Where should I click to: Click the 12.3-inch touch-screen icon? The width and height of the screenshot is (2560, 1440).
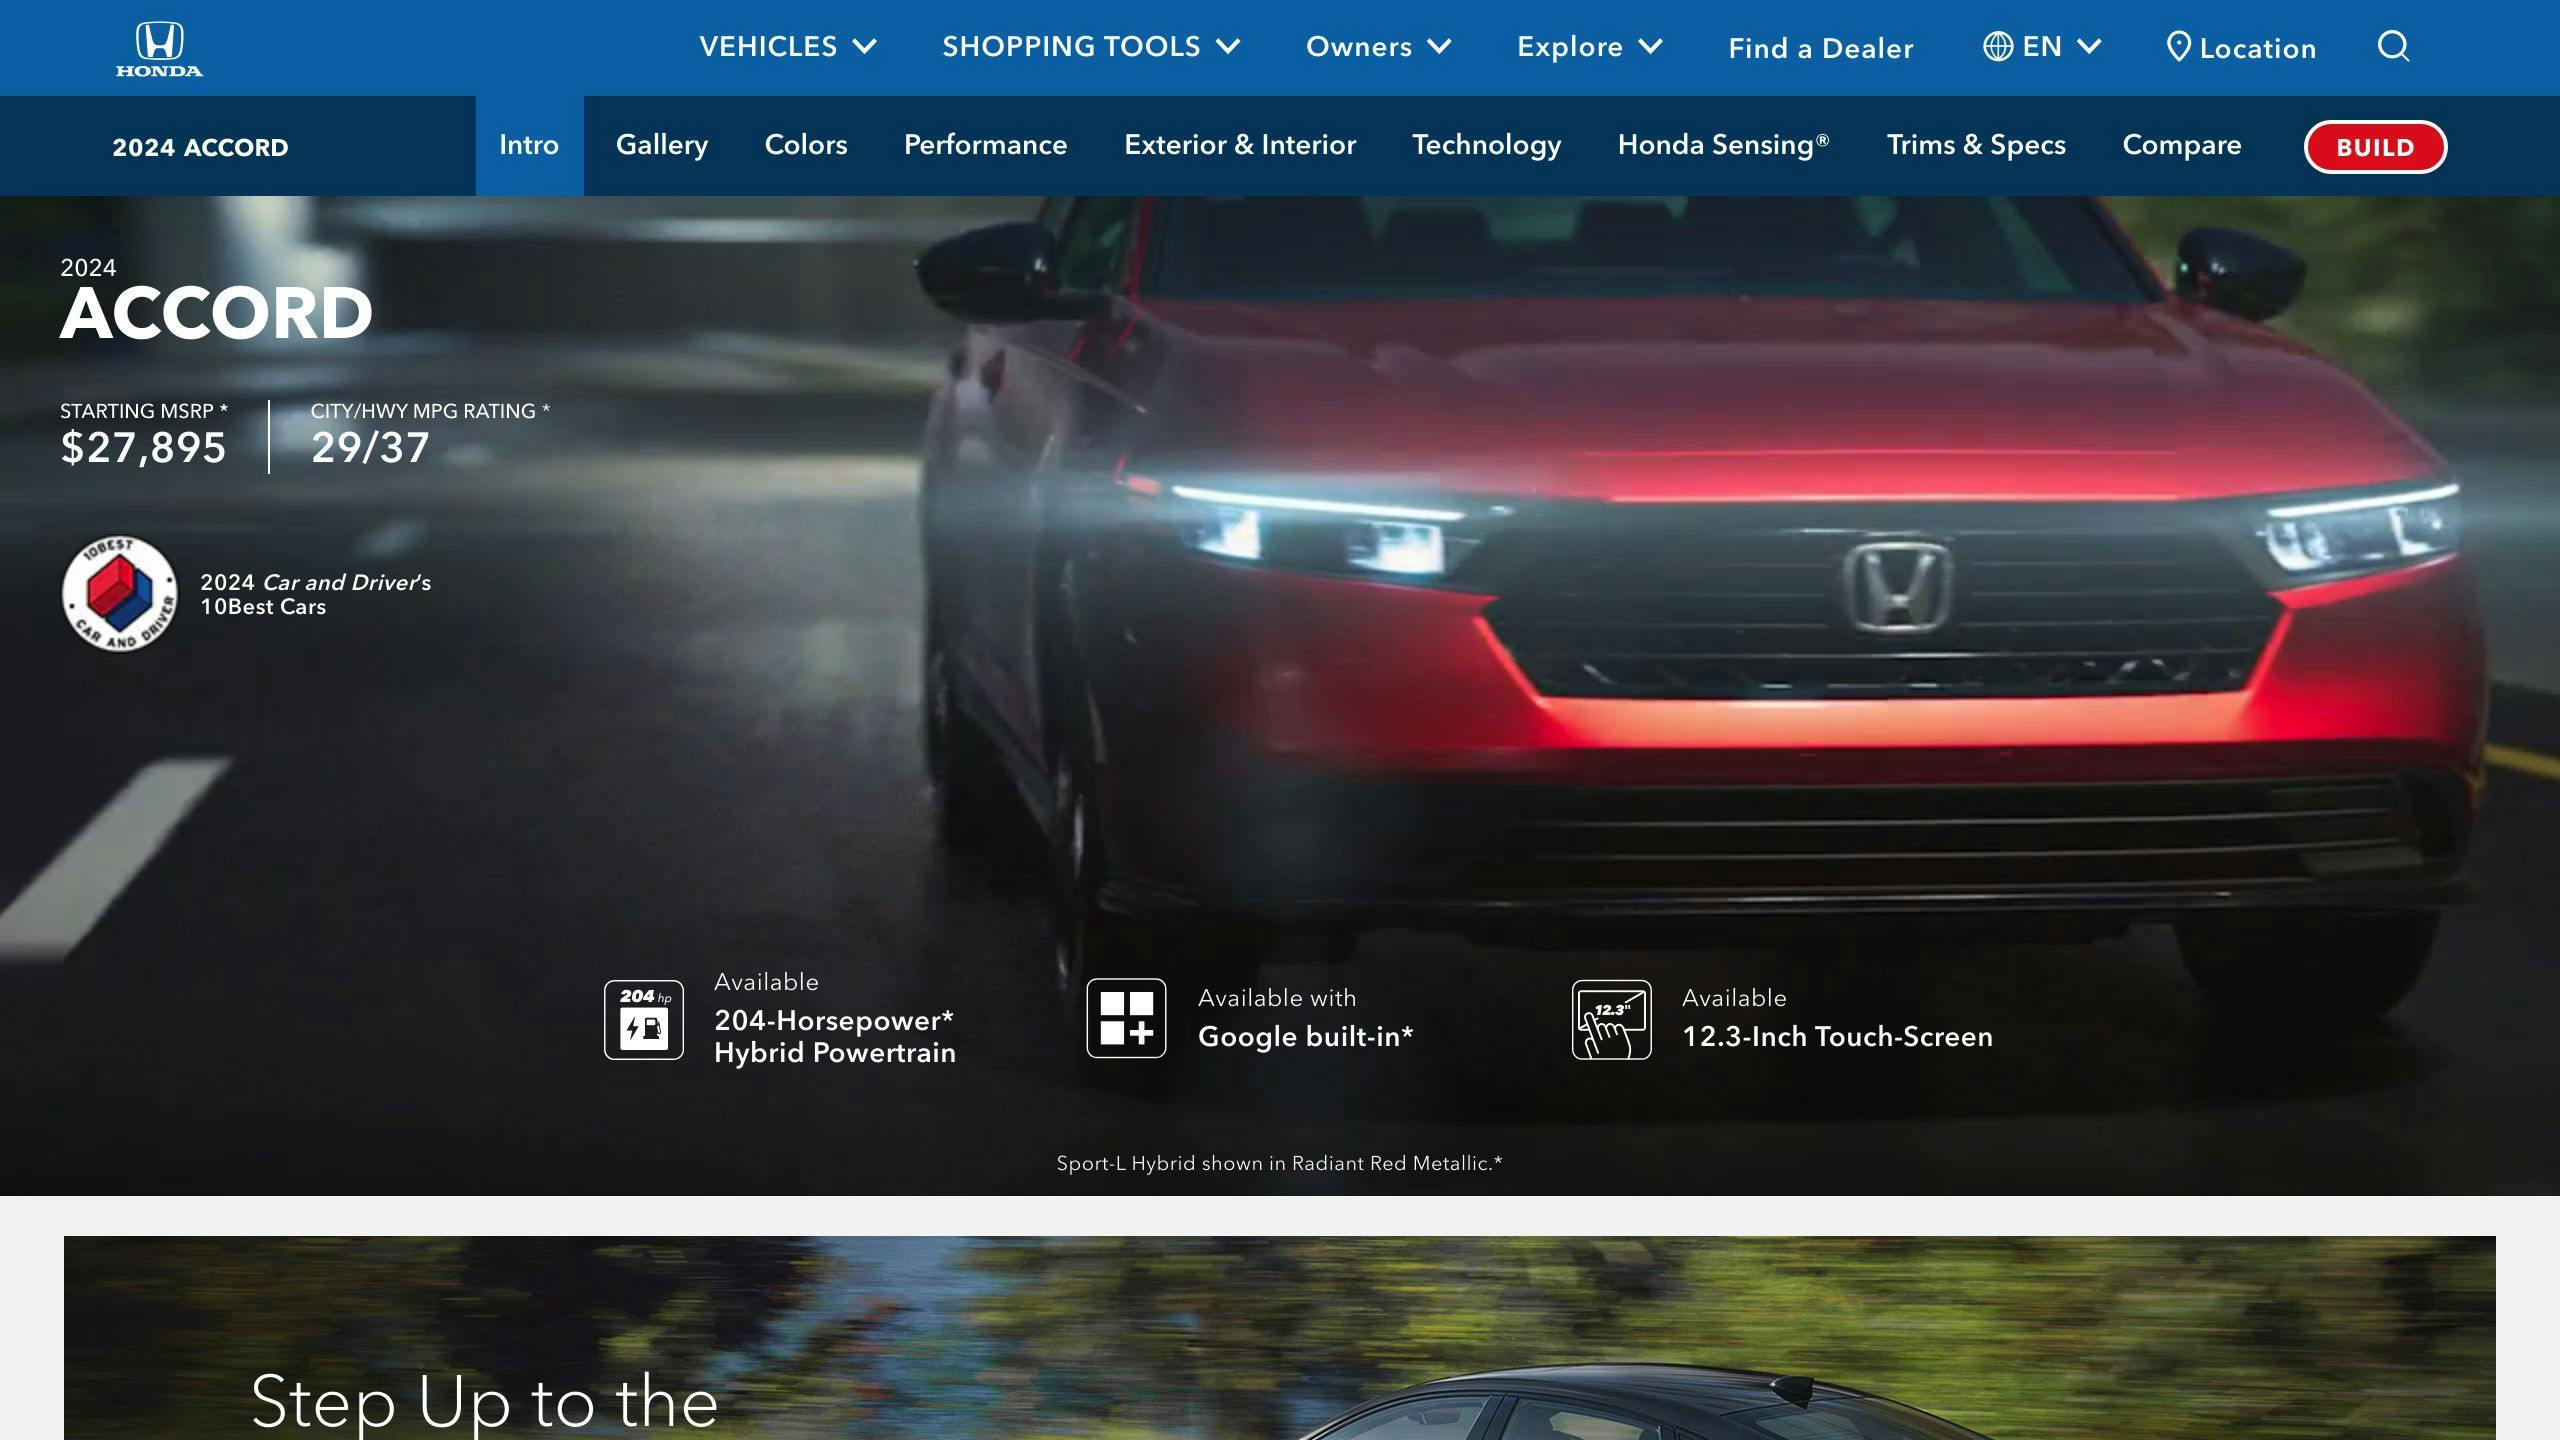click(1612, 1020)
